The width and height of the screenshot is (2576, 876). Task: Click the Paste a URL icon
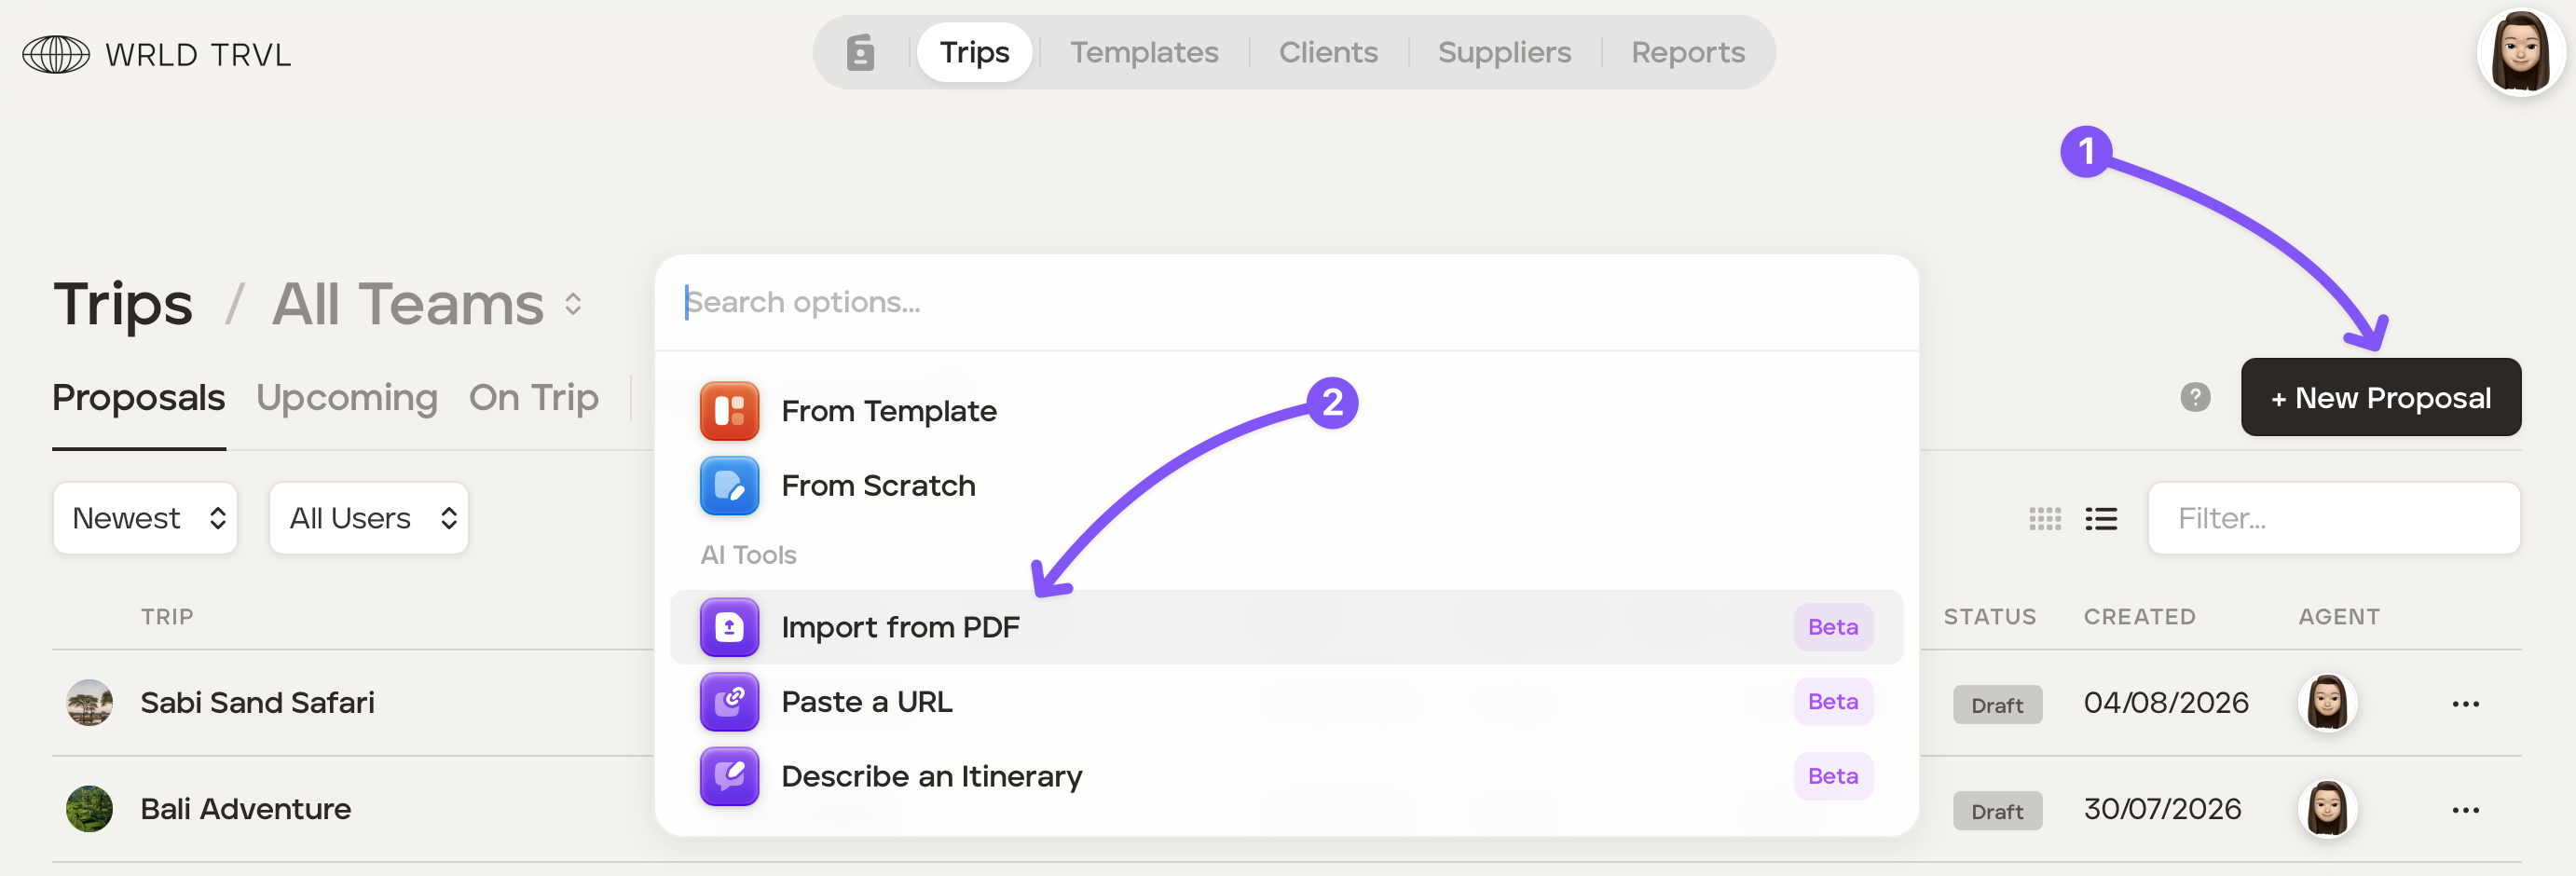(x=729, y=702)
